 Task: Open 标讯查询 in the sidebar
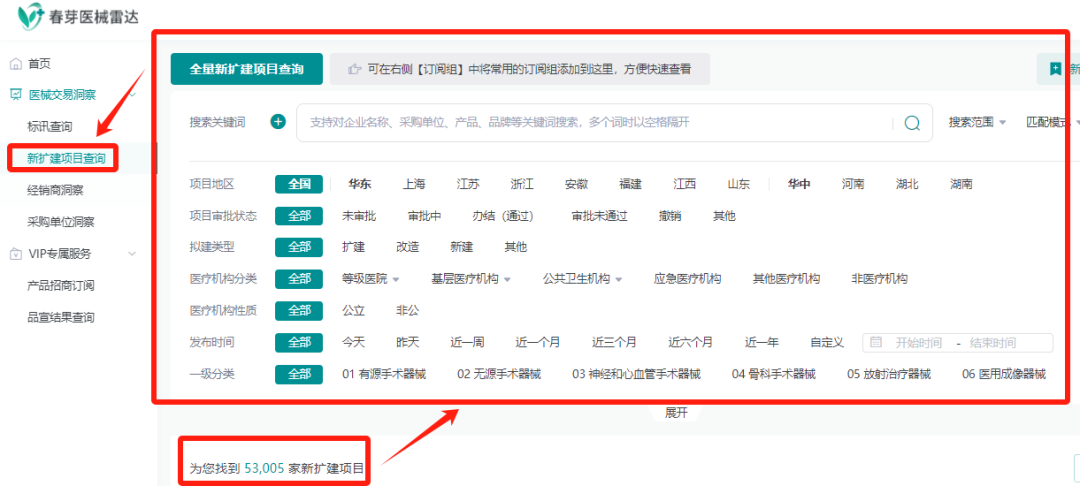click(x=50, y=127)
